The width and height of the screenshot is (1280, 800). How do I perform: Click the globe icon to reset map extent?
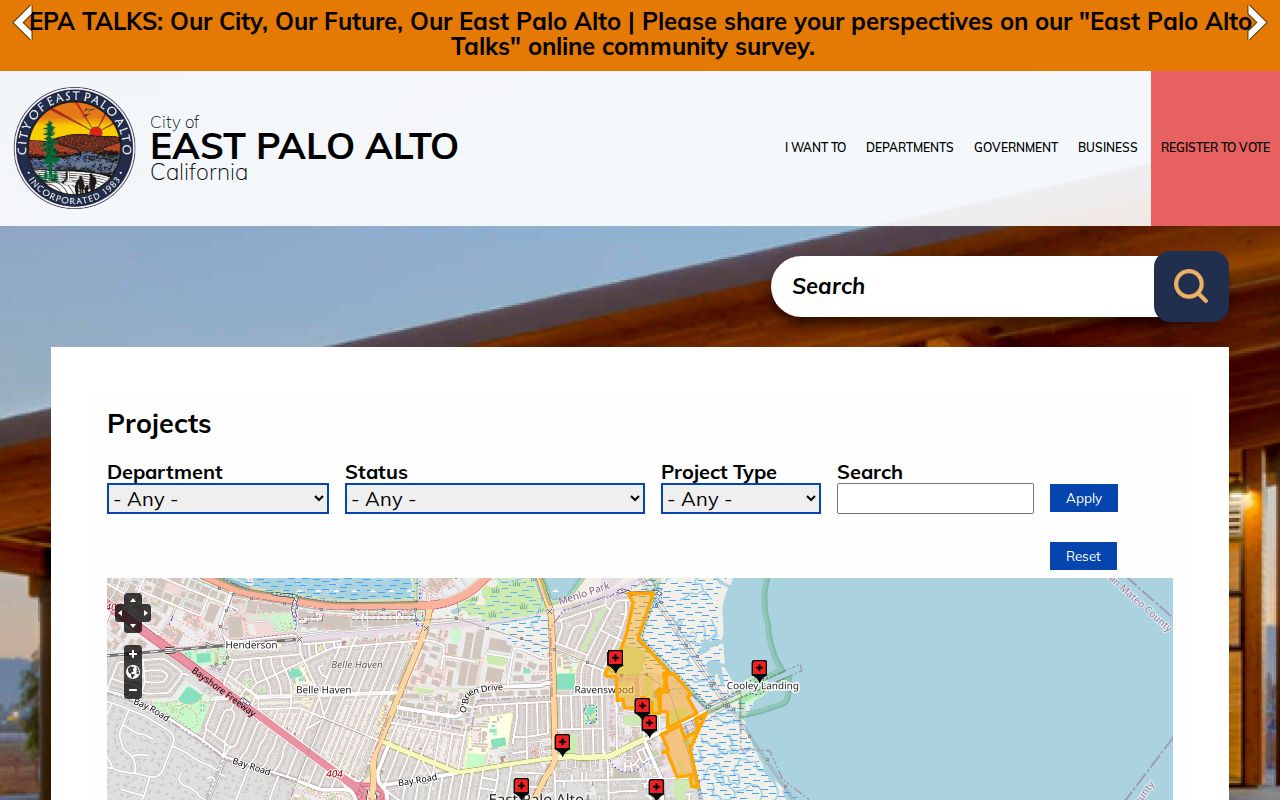tap(133, 672)
